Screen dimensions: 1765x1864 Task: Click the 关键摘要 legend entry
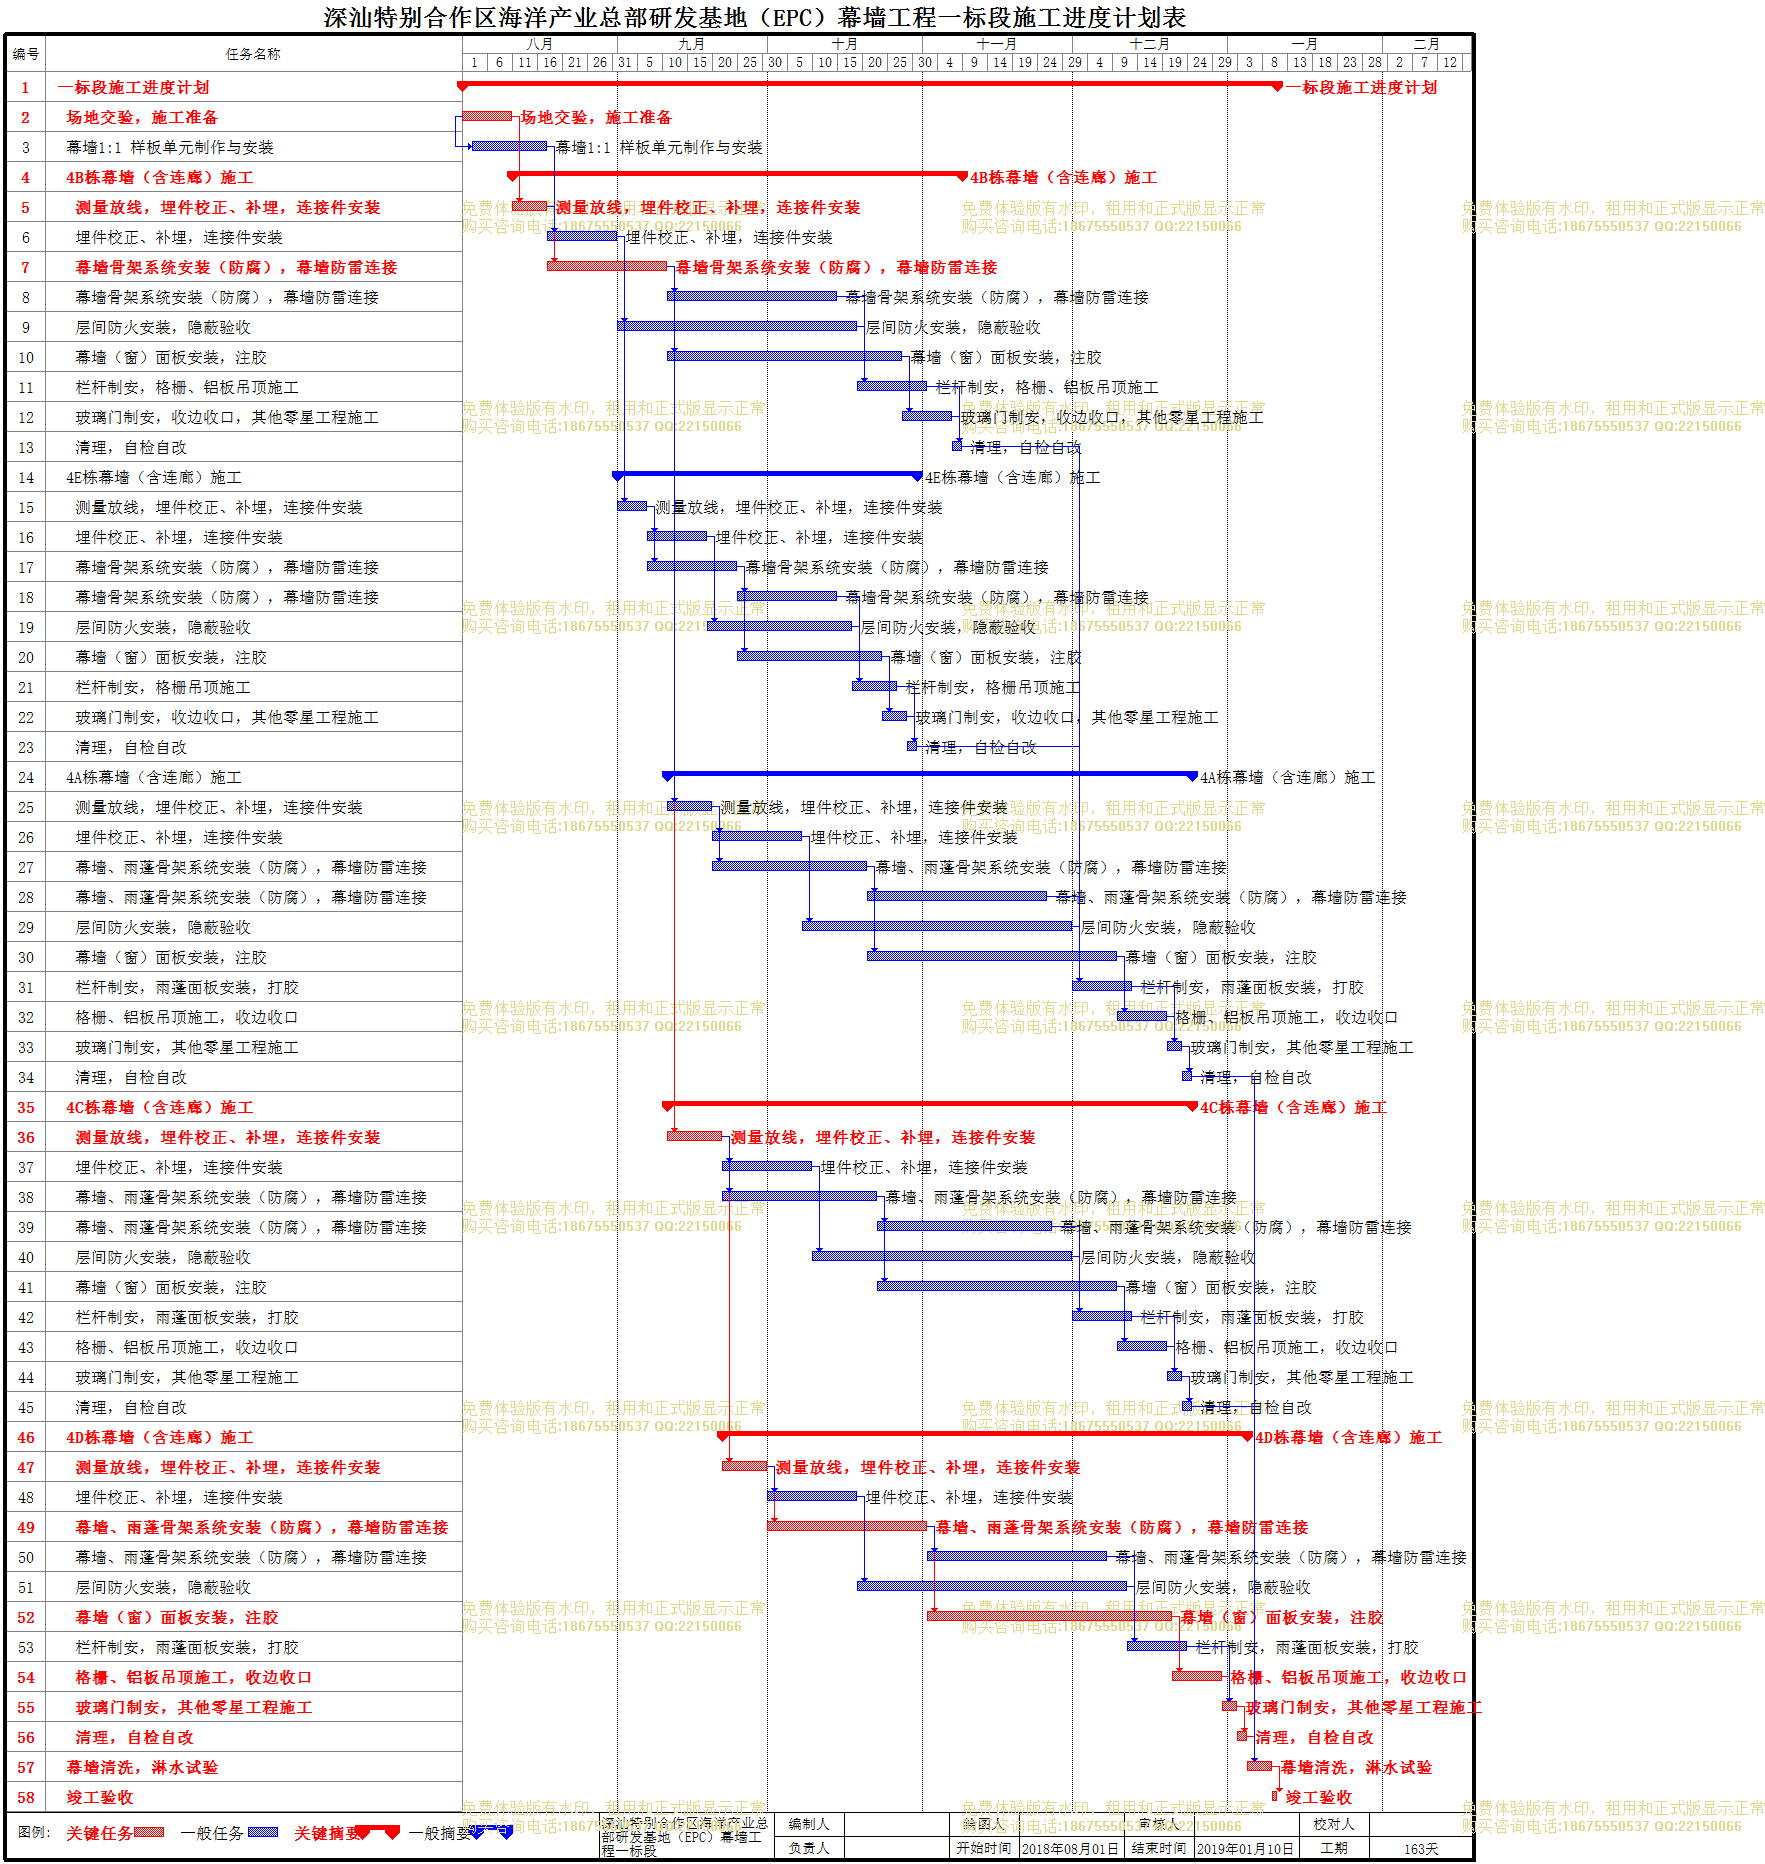tap(346, 1833)
